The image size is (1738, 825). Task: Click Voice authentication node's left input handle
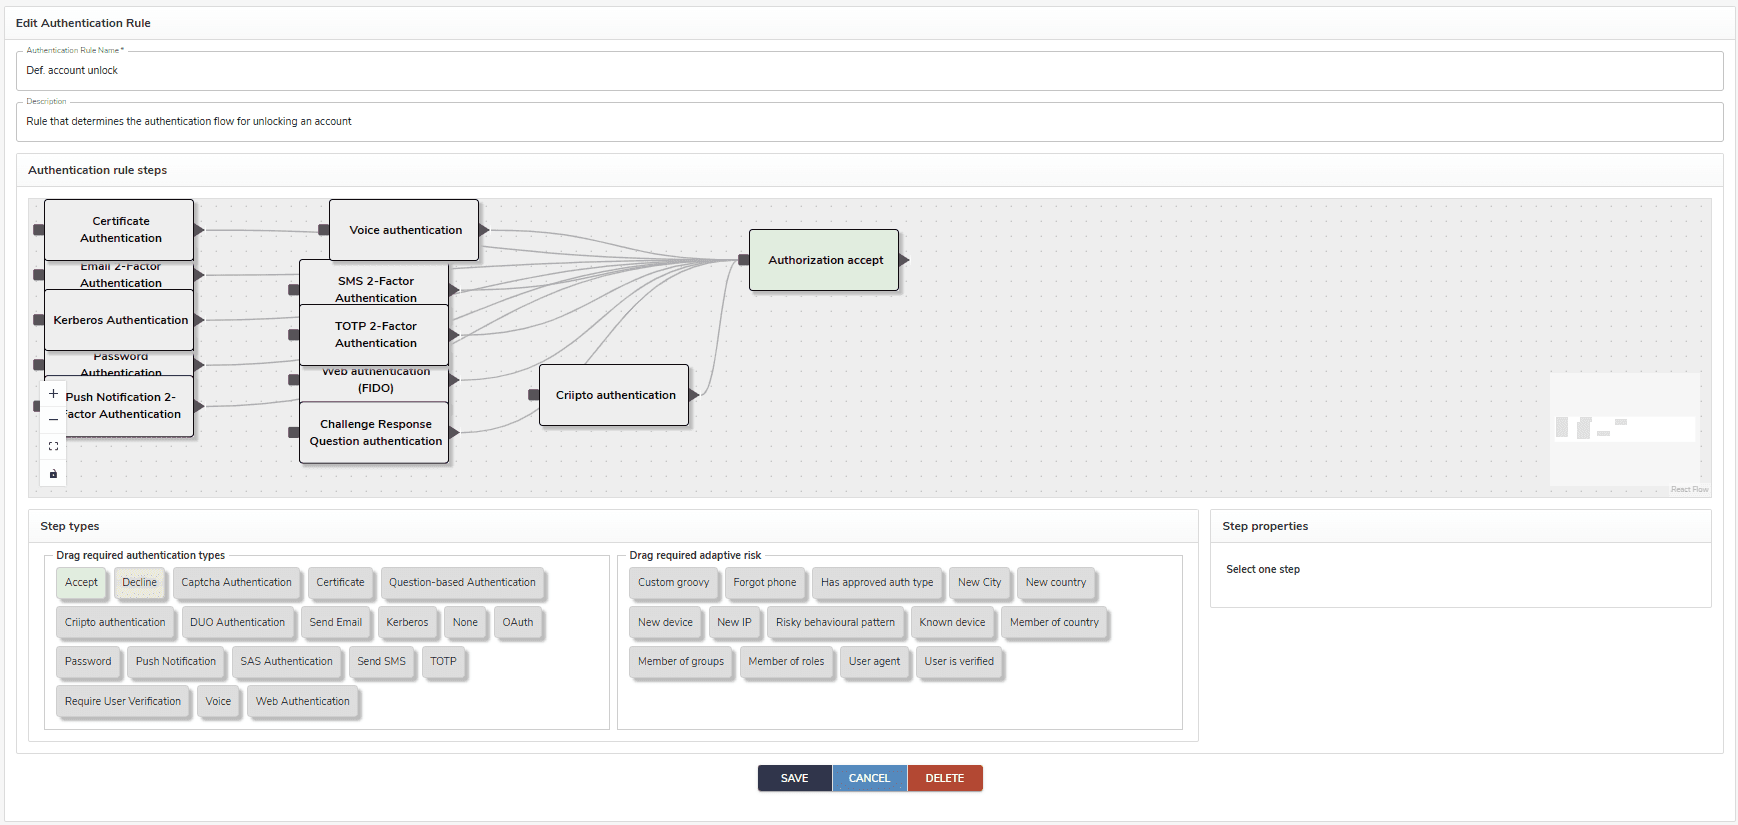coord(323,230)
